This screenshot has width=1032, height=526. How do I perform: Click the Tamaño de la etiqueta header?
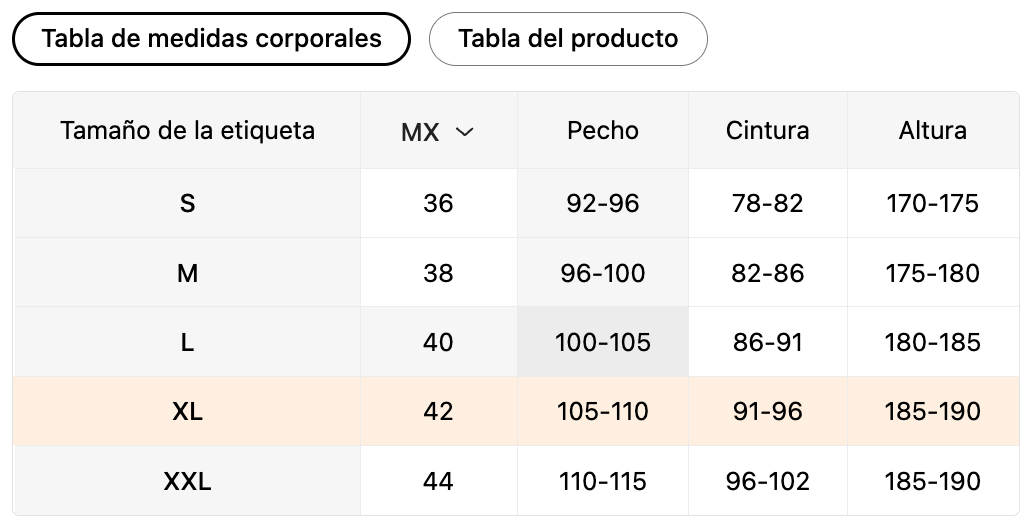tap(187, 131)
